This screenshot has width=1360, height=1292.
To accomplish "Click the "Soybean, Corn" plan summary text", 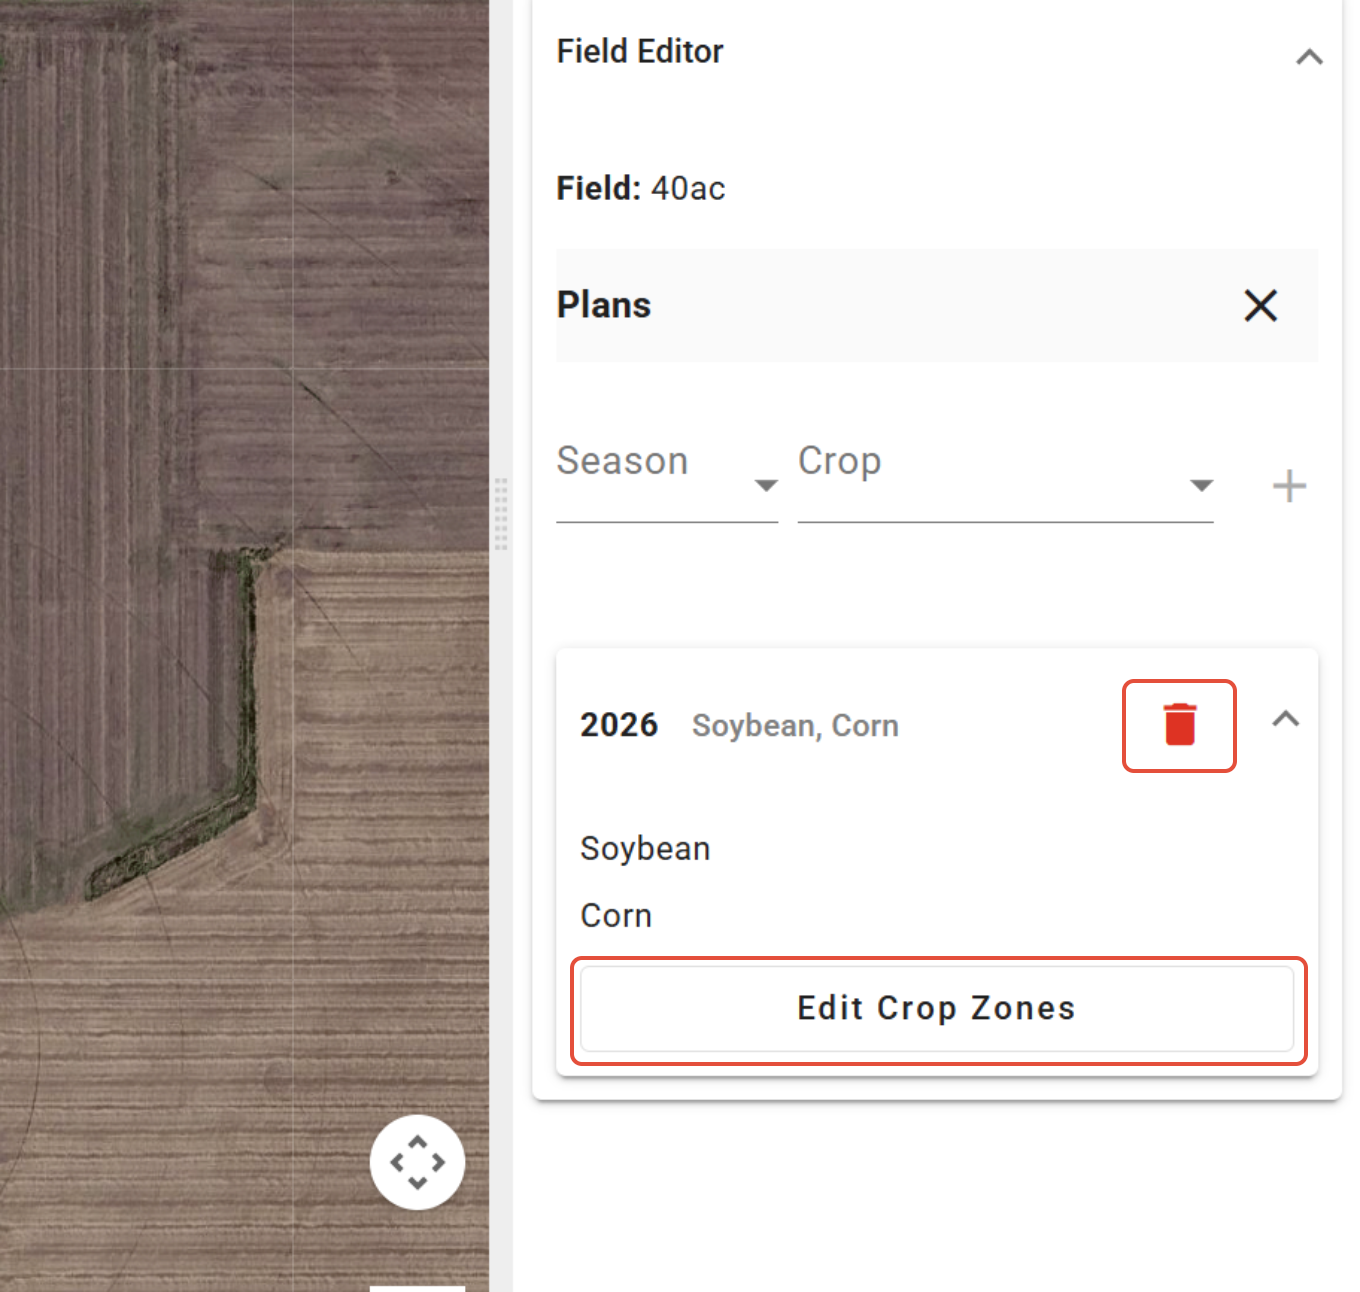I will coord(795,725).
